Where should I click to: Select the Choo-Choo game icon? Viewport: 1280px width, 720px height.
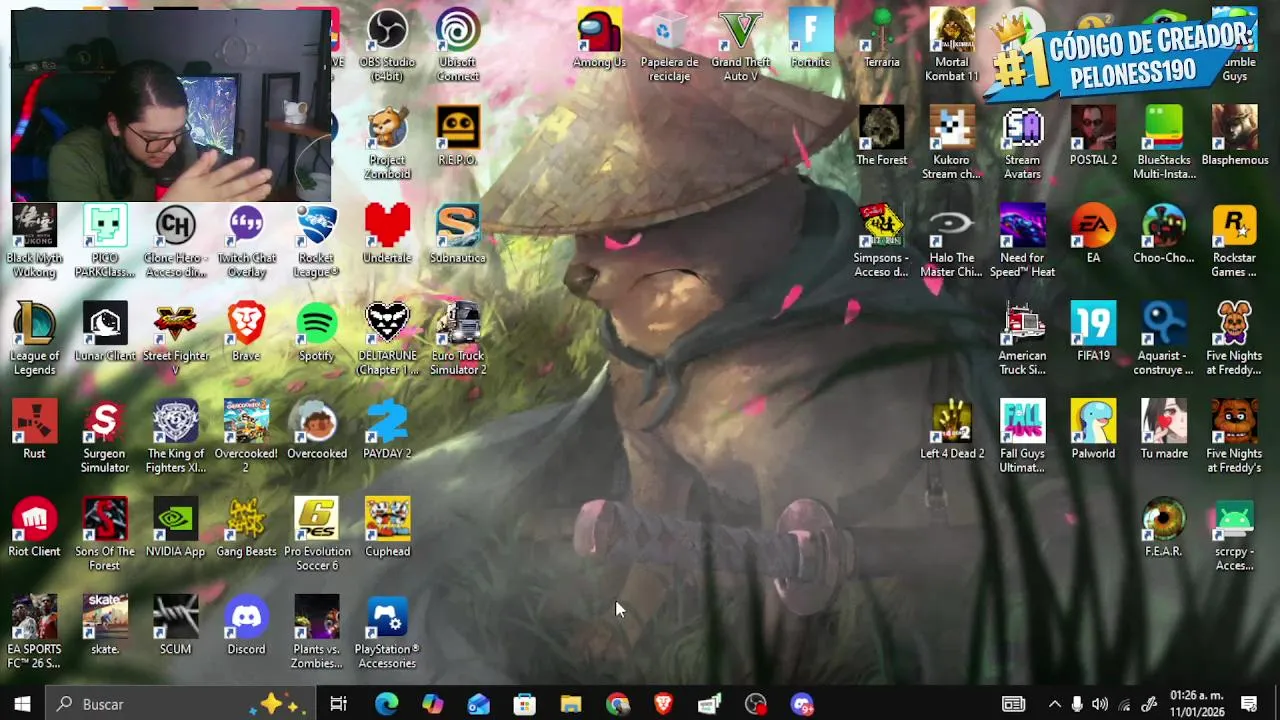point(1164,226)
